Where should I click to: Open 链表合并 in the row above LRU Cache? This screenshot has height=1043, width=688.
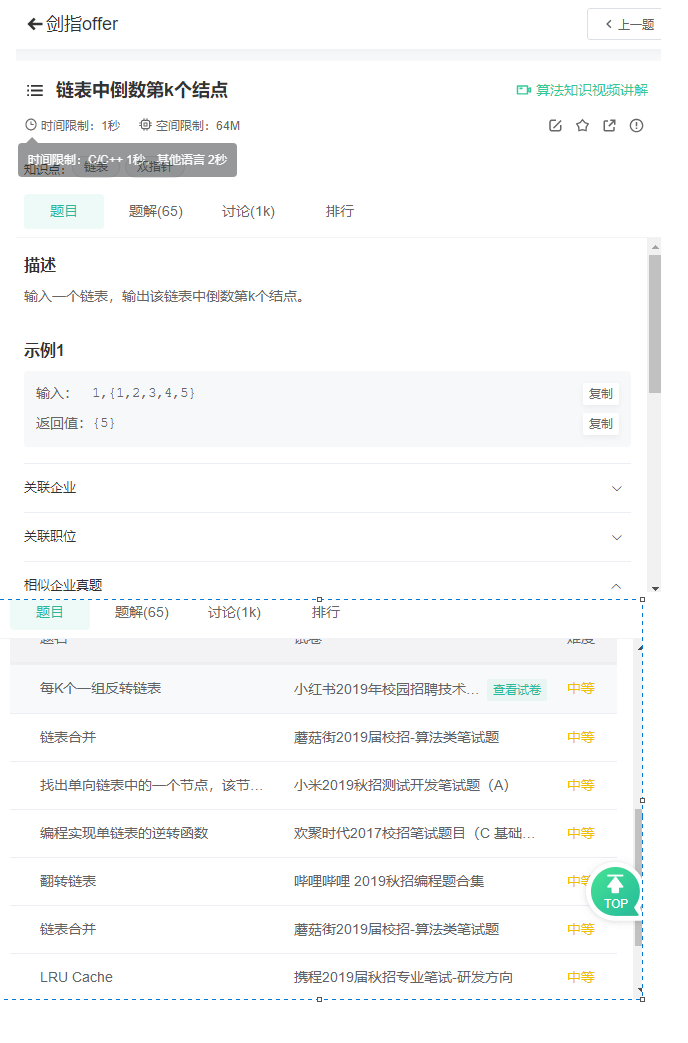click(x=68, y=929)
